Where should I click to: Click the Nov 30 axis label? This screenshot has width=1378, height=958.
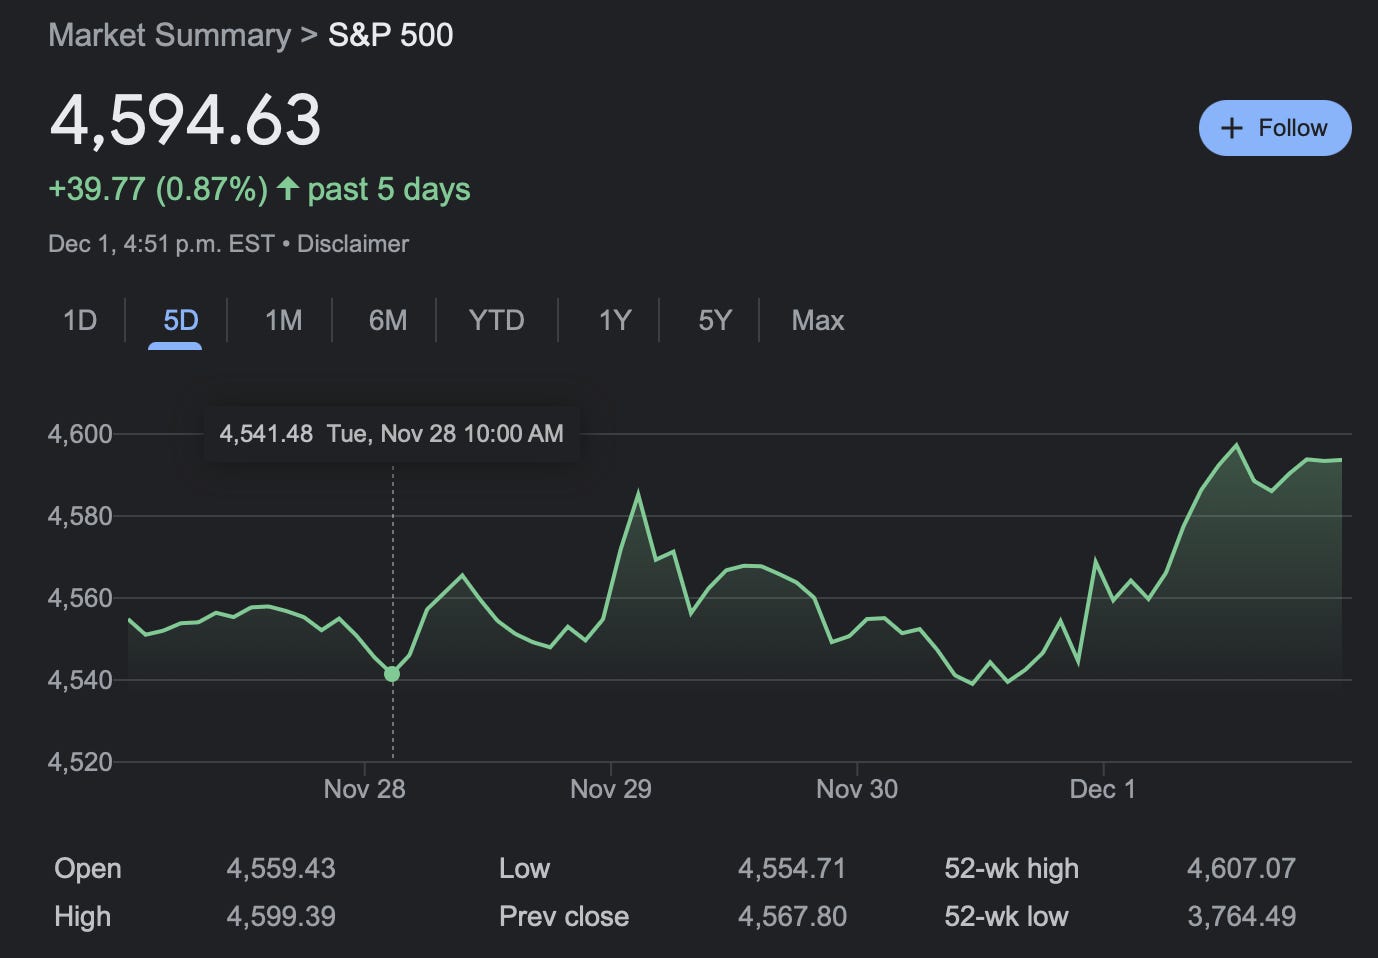(x=856, y=789)
